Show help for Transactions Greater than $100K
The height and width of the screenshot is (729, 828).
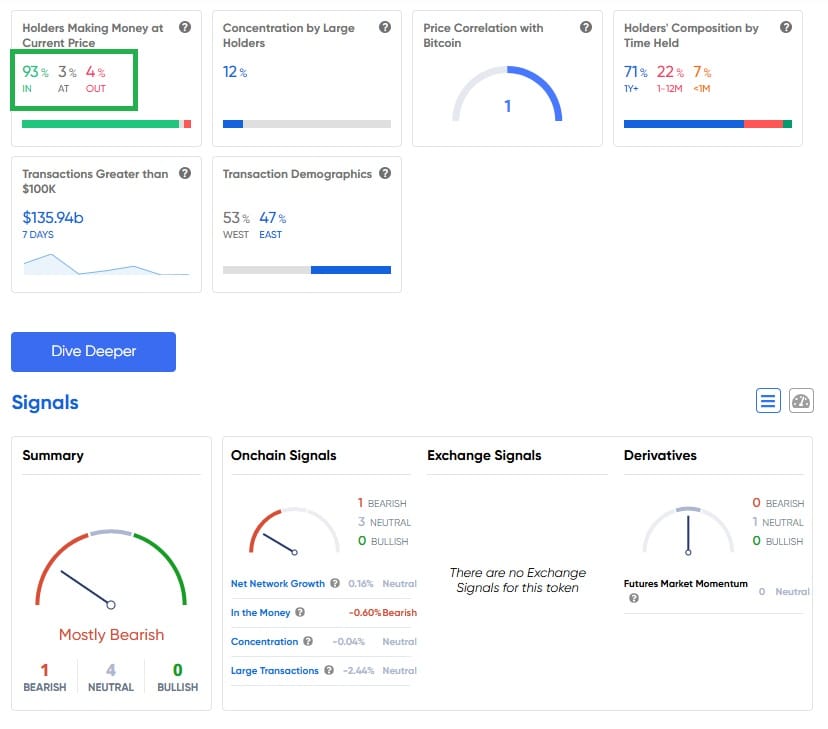click(185, 174)
